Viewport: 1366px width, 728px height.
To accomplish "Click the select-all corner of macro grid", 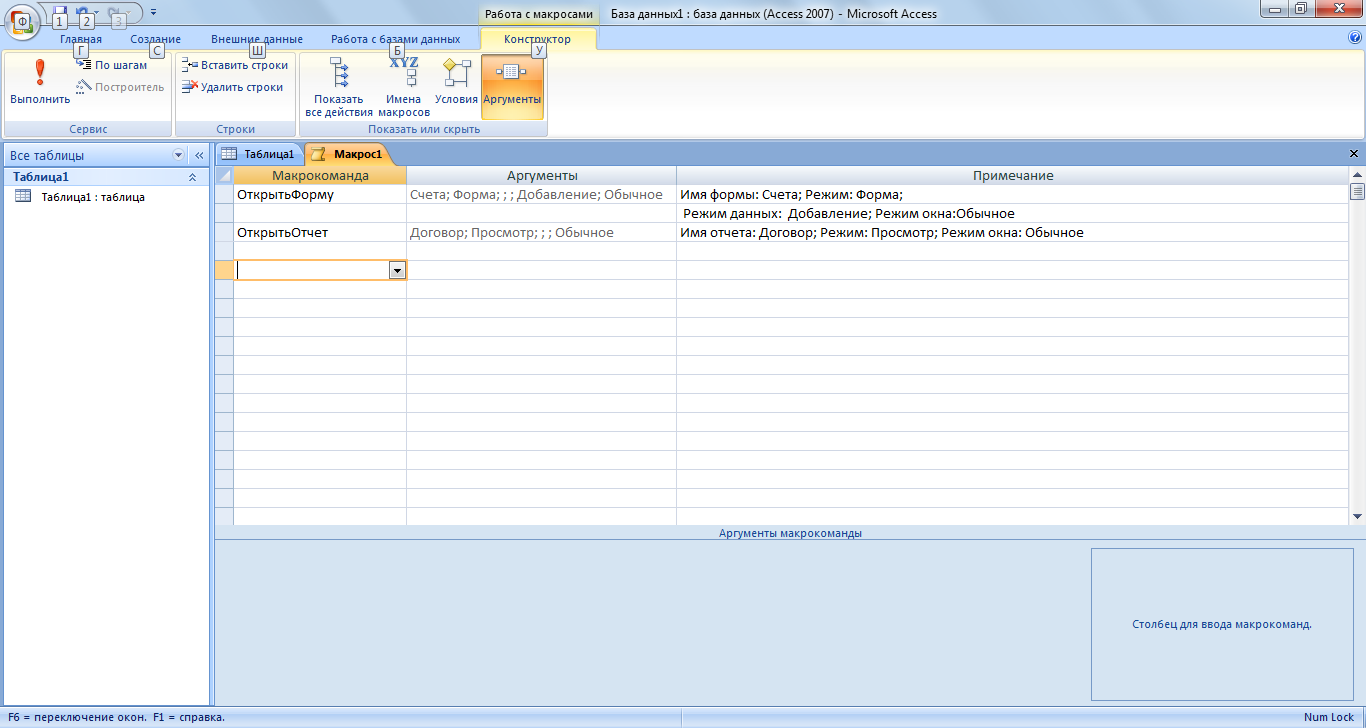I will 224,175.
